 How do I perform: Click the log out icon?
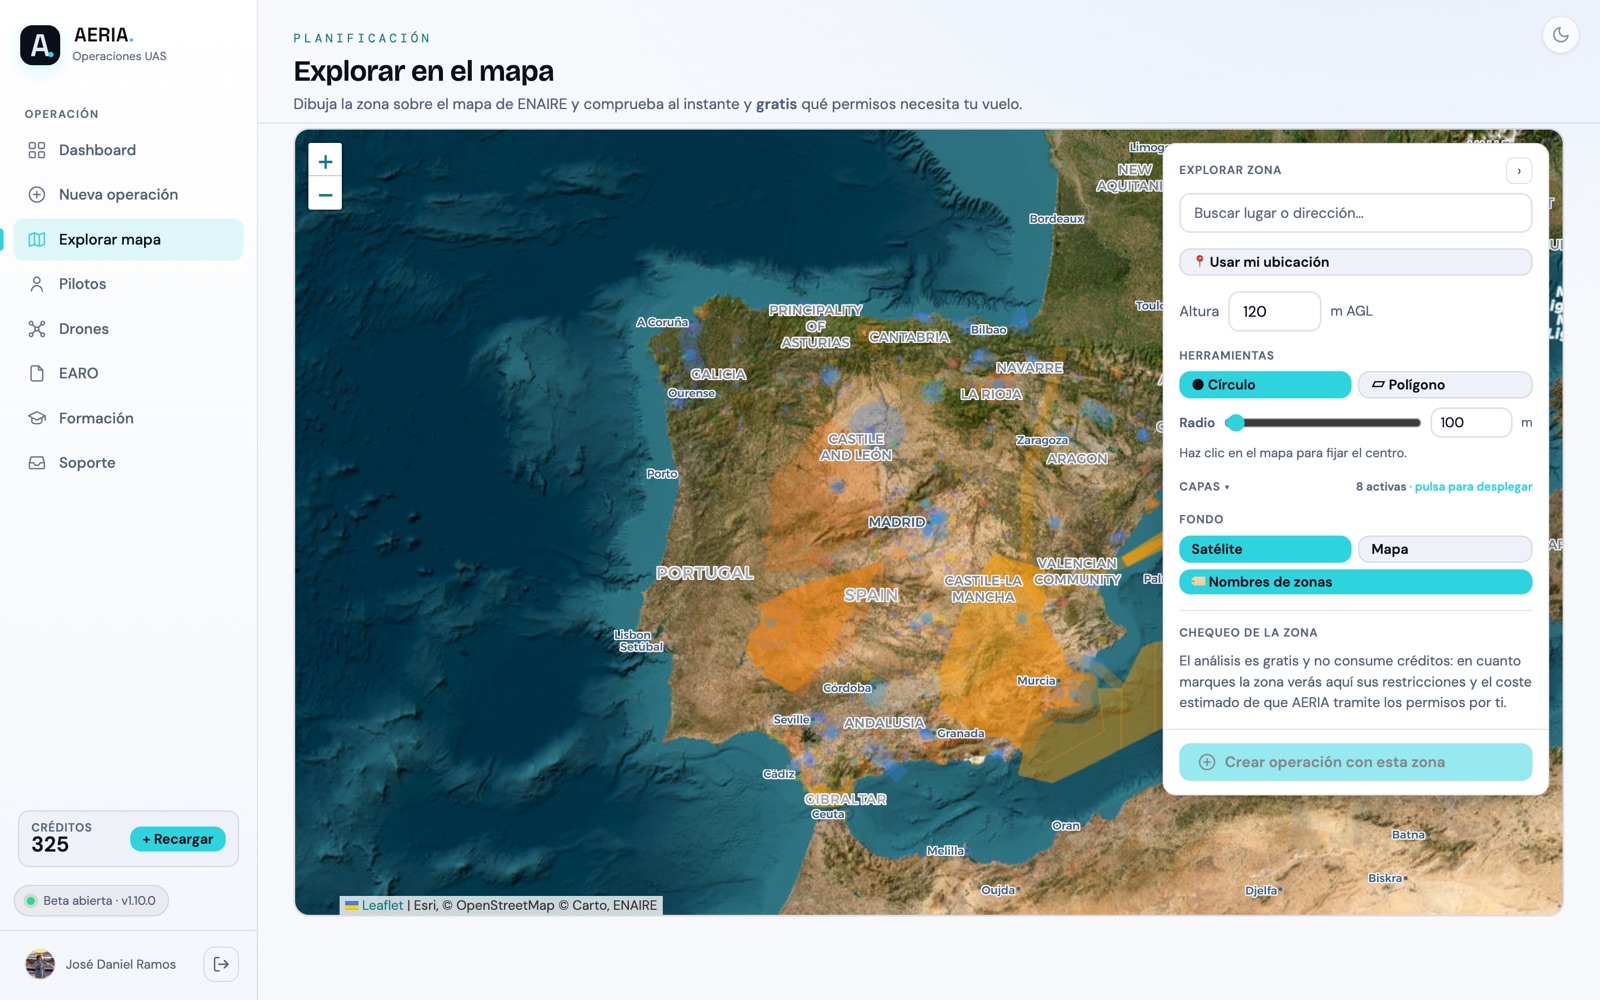point(221,964)
